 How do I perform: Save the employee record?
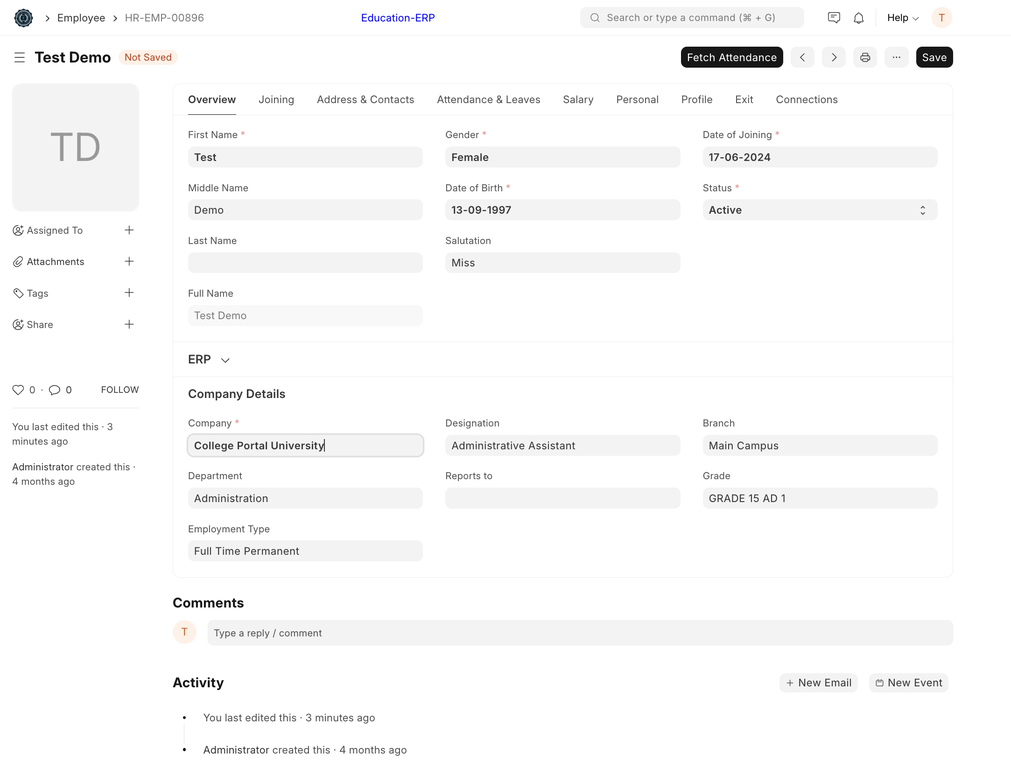click(x=933, y=58)
